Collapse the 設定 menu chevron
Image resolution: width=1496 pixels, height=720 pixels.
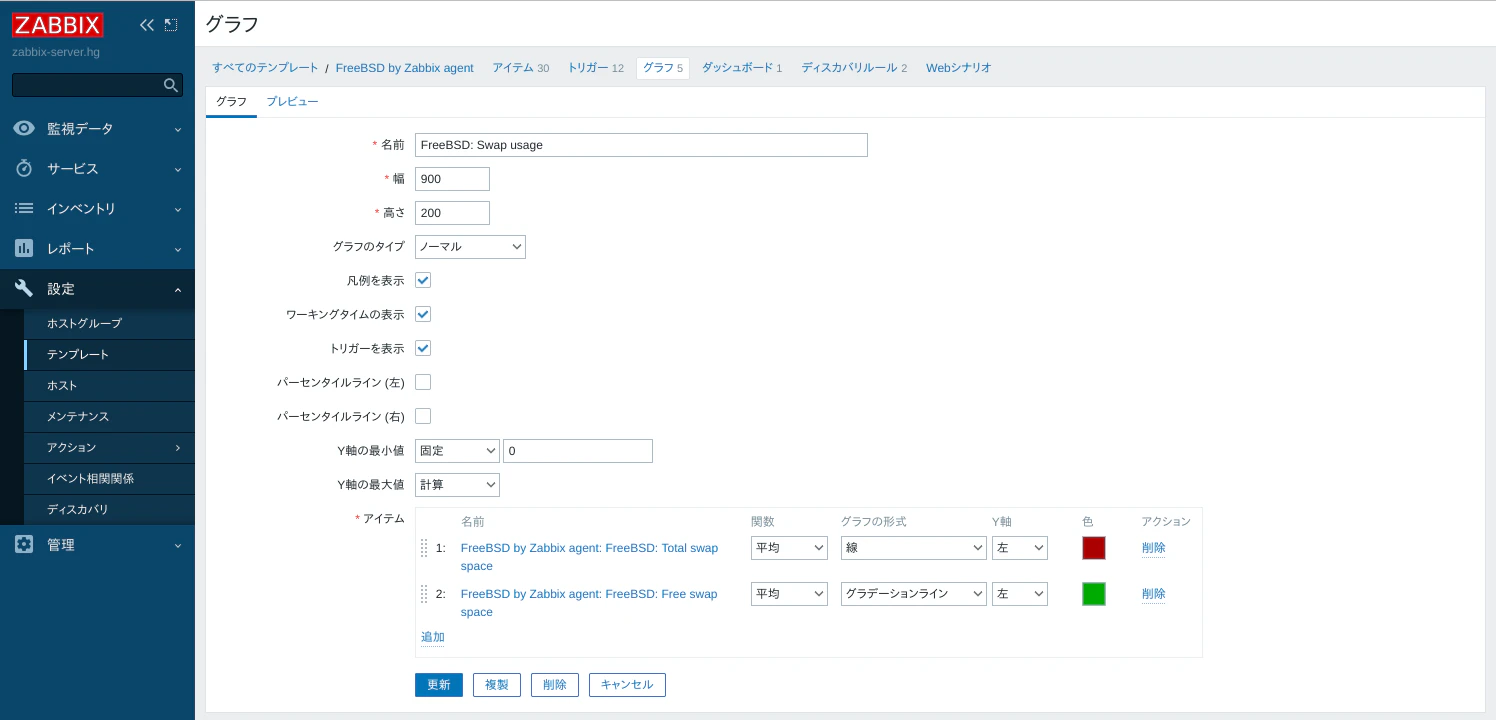[178, 289]
